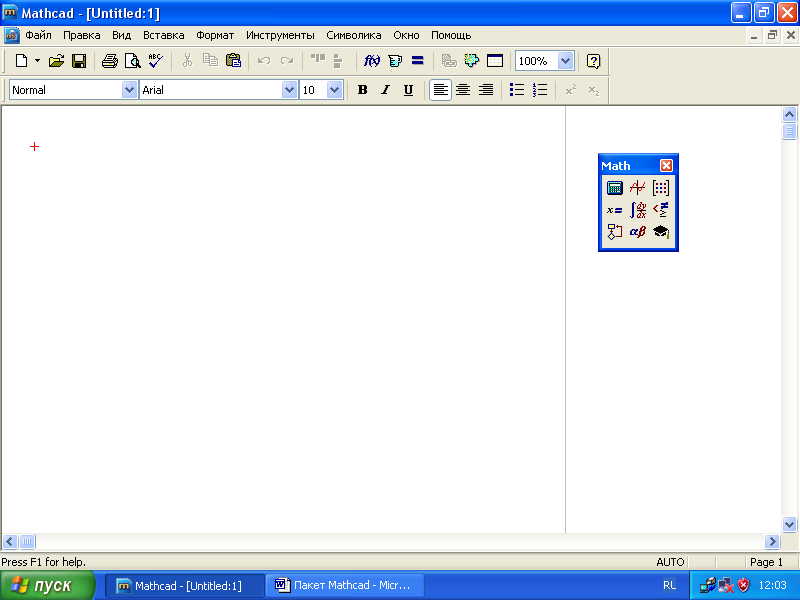This screenshot has width=800, height=600.
Task: Open New document template dropdown arrow
Action: [x=37, y=61]
